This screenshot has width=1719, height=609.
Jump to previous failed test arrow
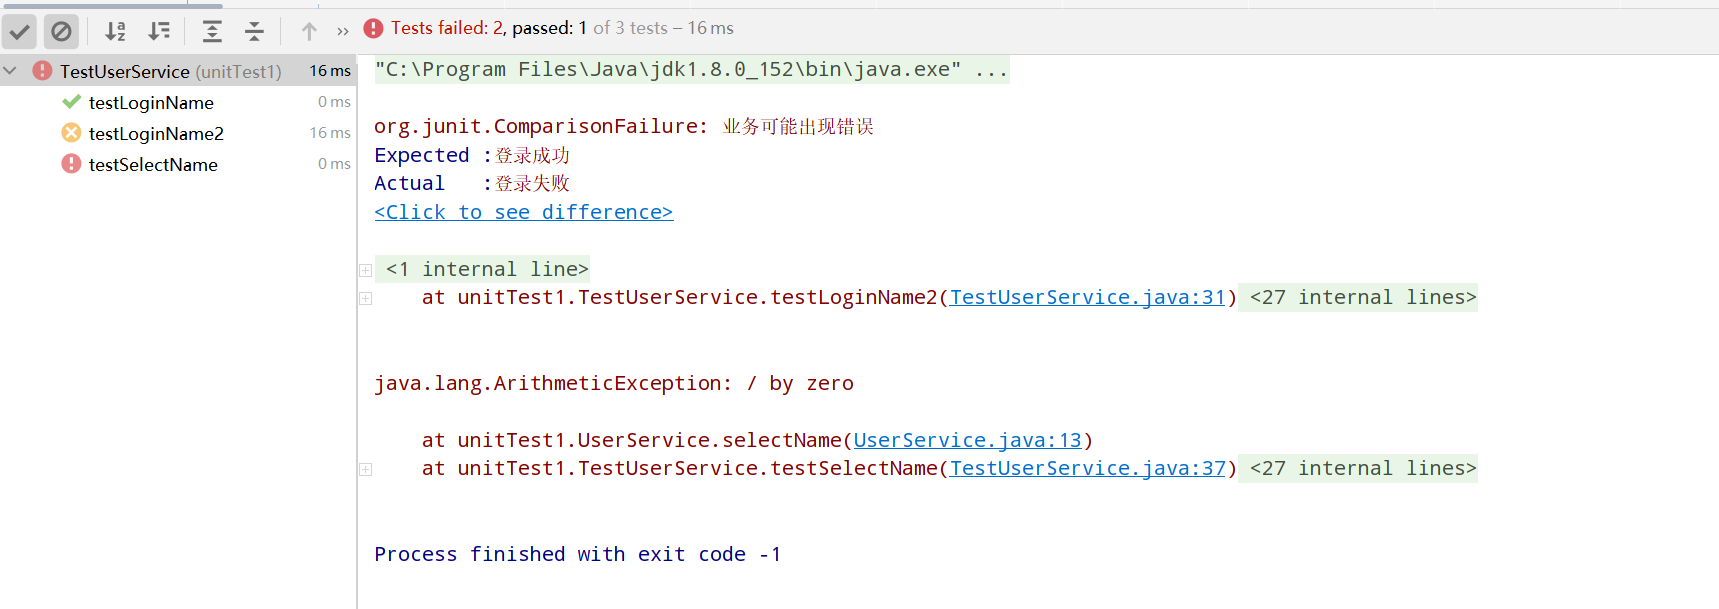(309, 31)
